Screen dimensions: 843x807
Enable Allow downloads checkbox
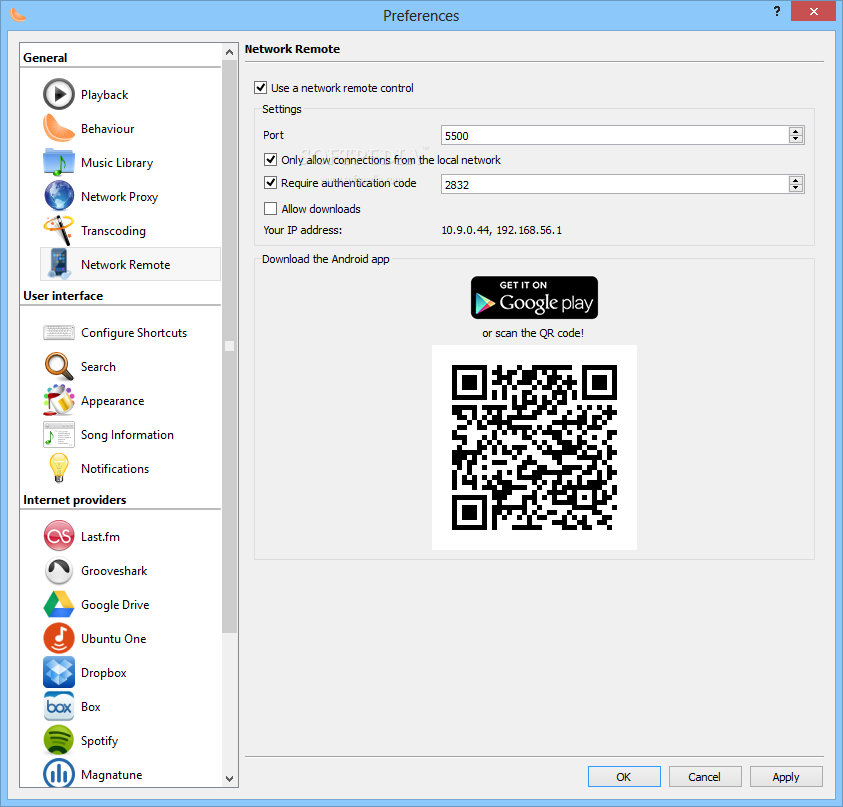[270, 208]
